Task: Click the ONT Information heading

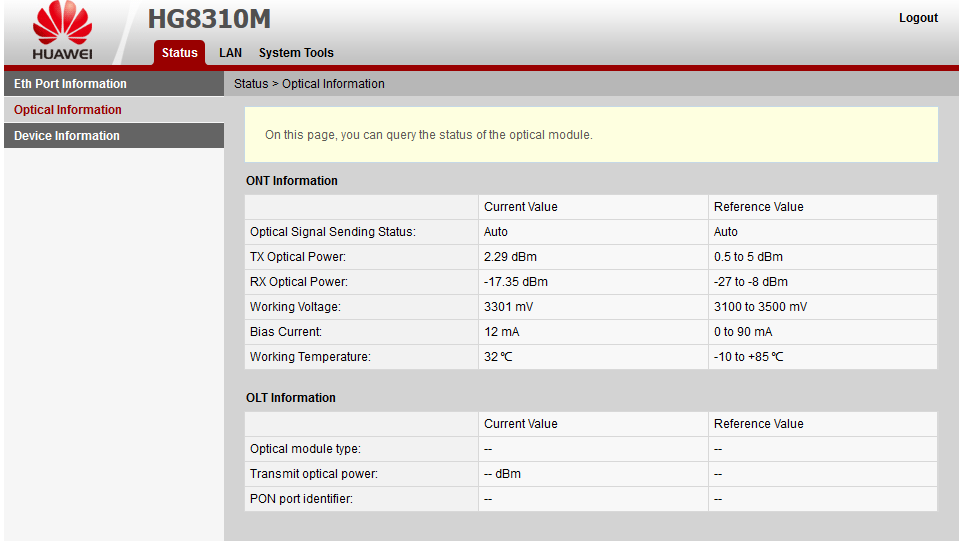Action: [x=292, y=181]
